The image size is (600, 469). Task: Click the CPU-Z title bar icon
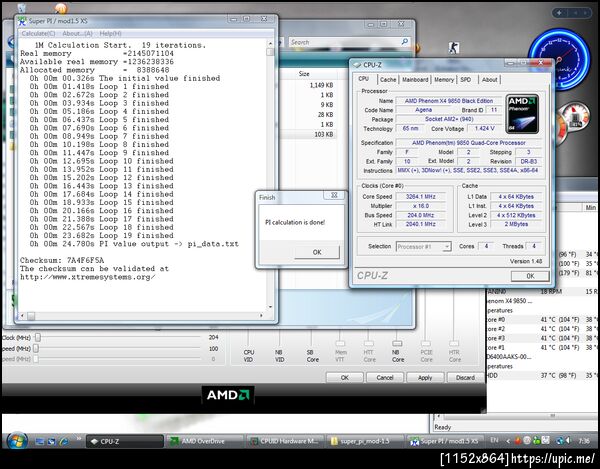(x=357, y=65)
